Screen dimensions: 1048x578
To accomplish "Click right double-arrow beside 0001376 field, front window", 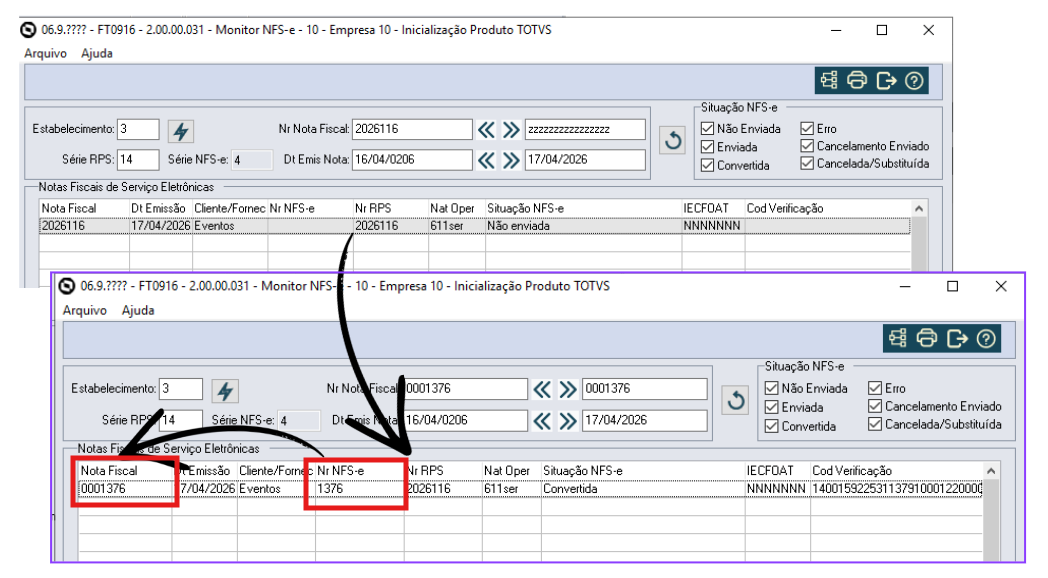I will click(568, 389).
